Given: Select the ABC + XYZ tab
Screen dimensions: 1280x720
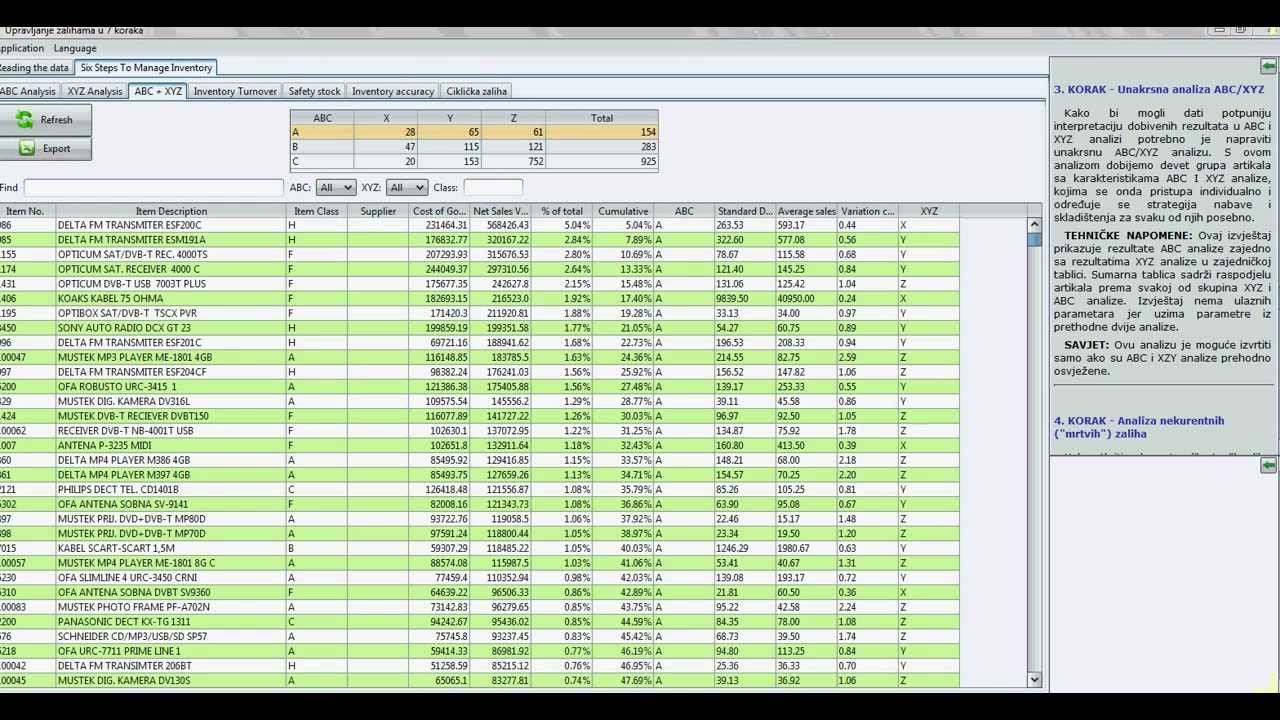Looking at the screenshot, I should click(158, 91).
